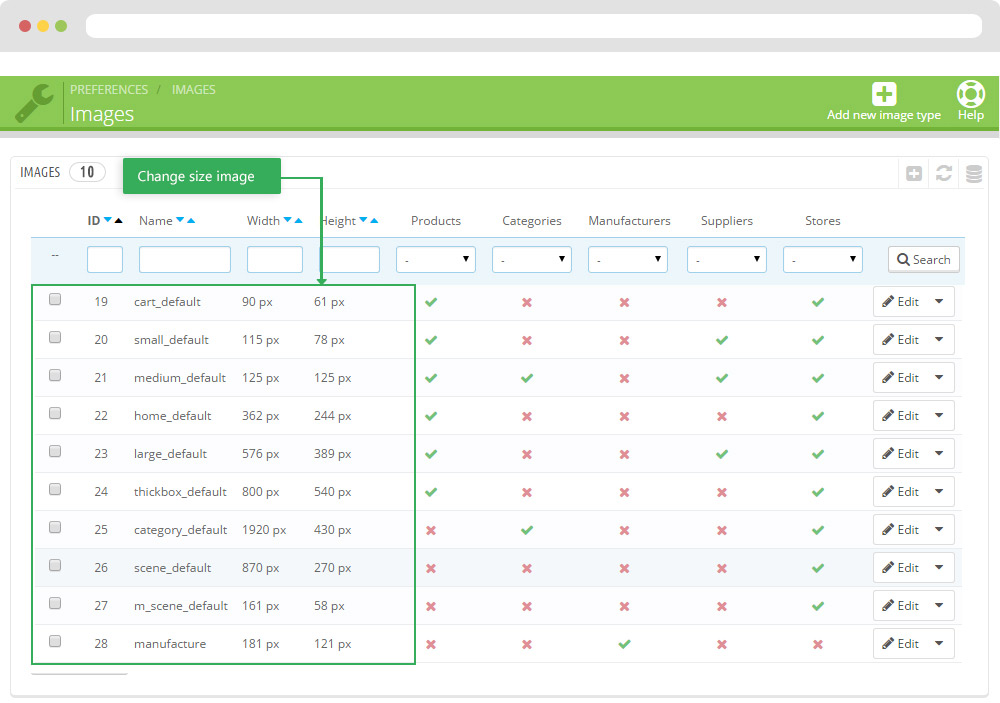Edit the large_default image type
This screenshot has height=703, width=1000.
[x=900, y=454]
